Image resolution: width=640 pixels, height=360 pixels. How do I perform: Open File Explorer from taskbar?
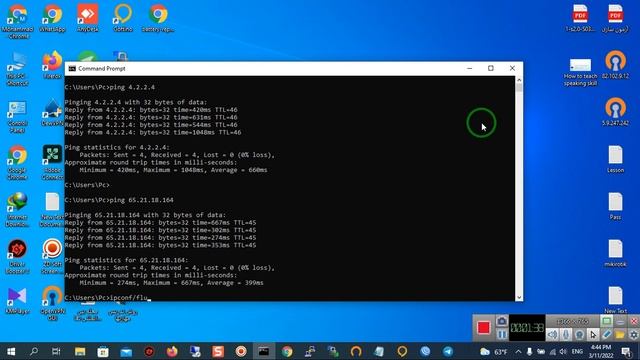click(80, 351)
